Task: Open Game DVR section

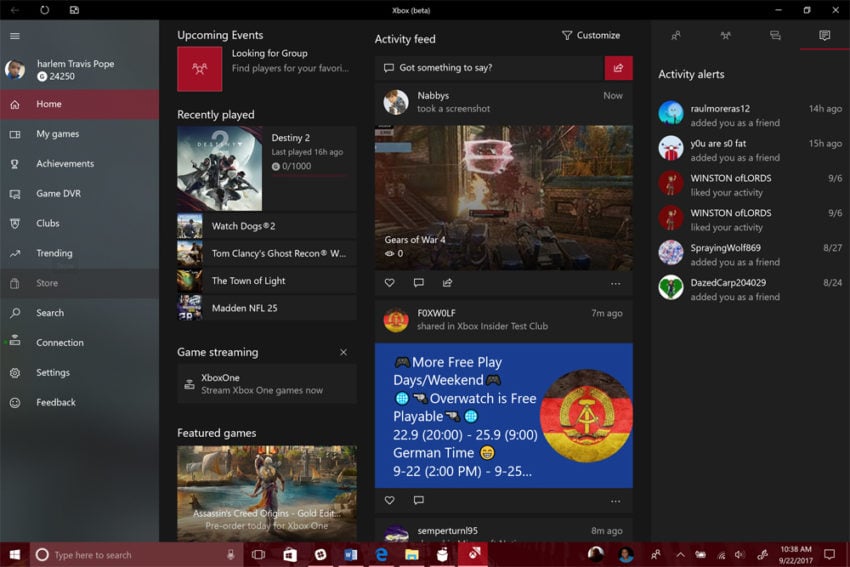Action: tap(80, 194)
